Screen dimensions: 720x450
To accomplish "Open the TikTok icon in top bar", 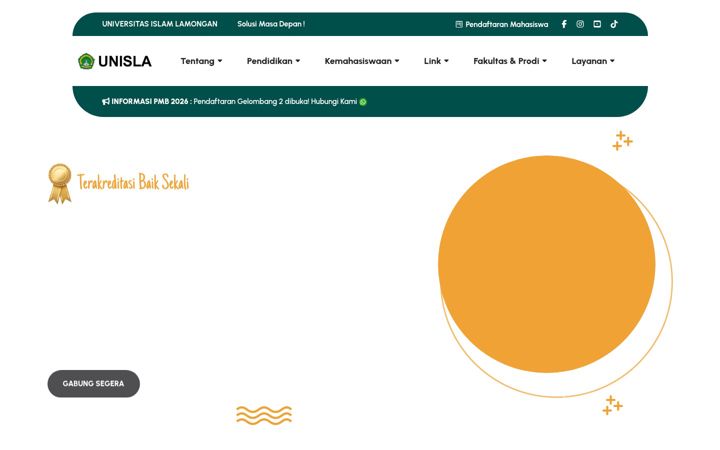I will click(x=614, y=24).
